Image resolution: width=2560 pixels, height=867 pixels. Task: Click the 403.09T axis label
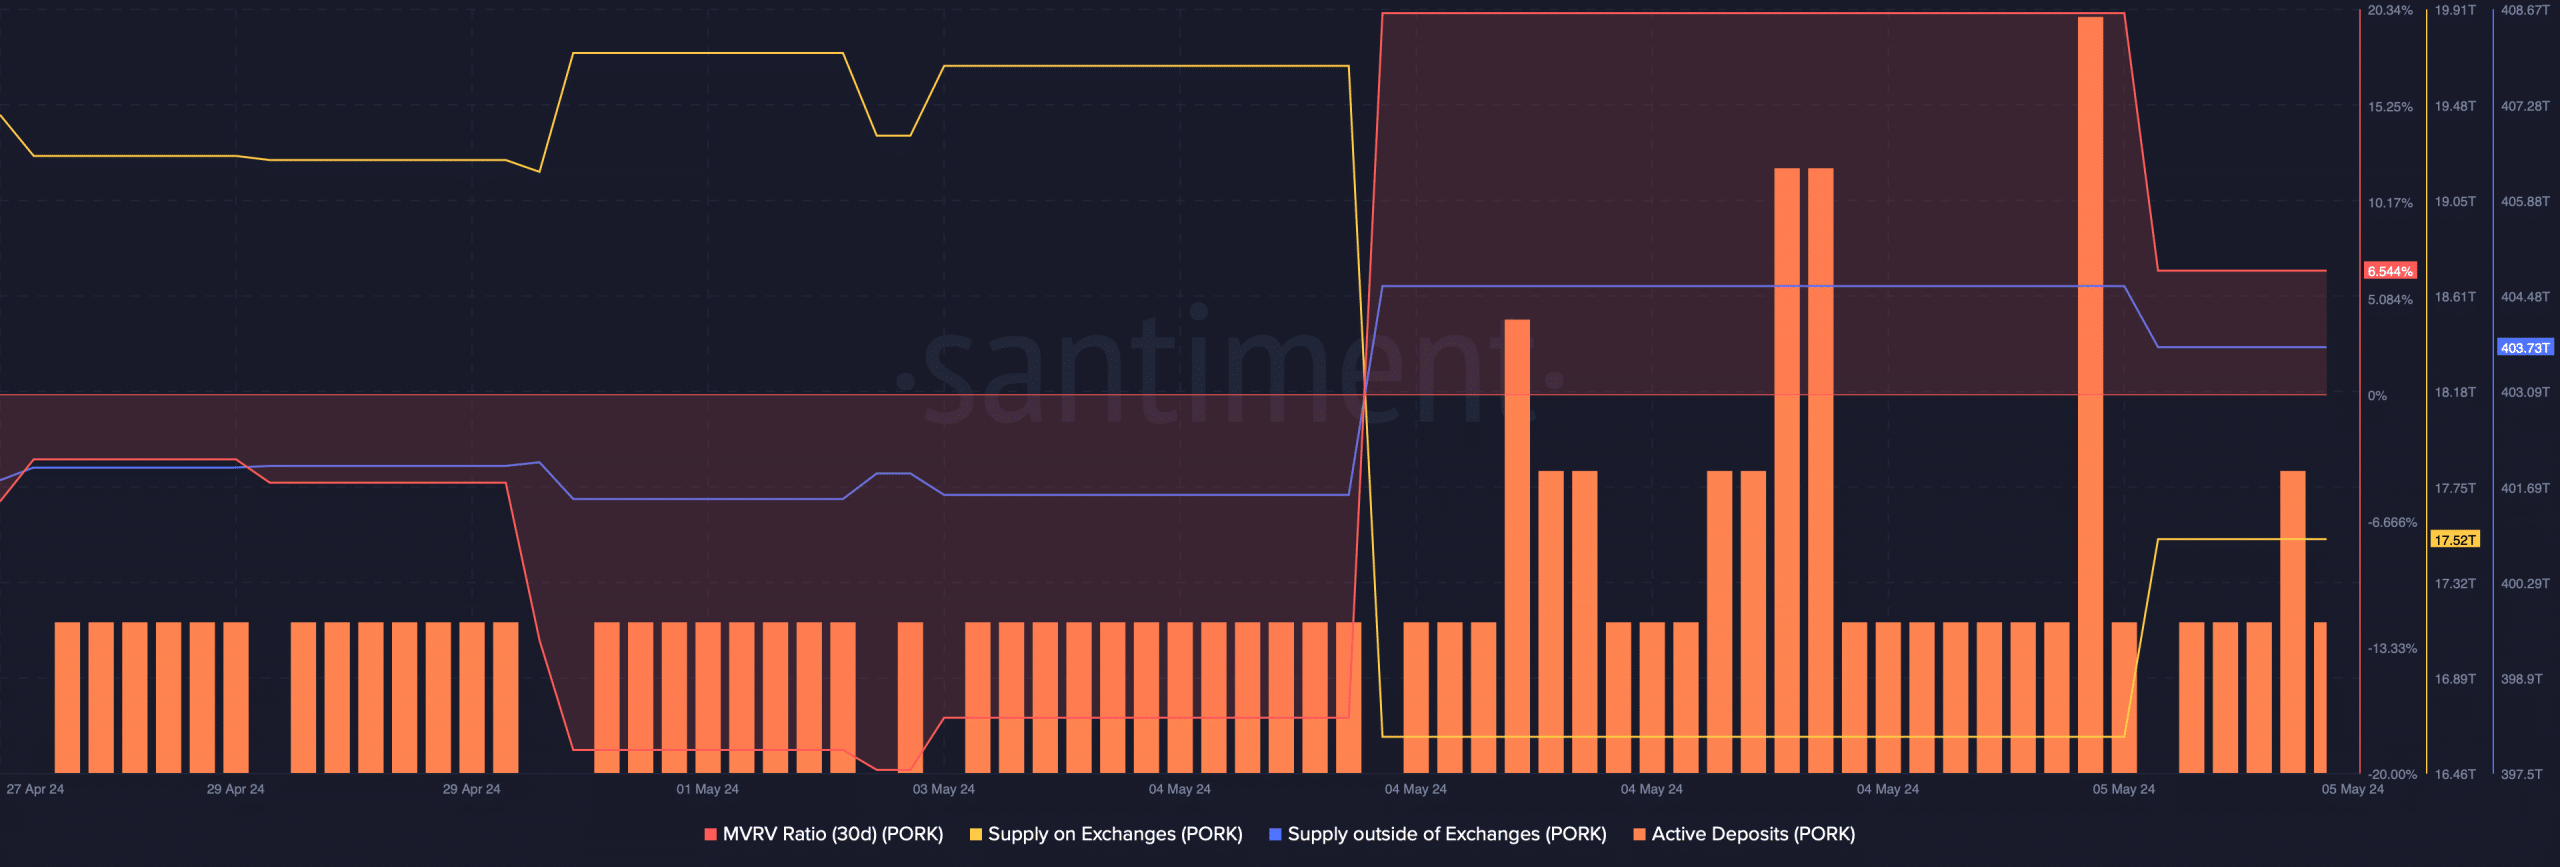(2525, 392)
